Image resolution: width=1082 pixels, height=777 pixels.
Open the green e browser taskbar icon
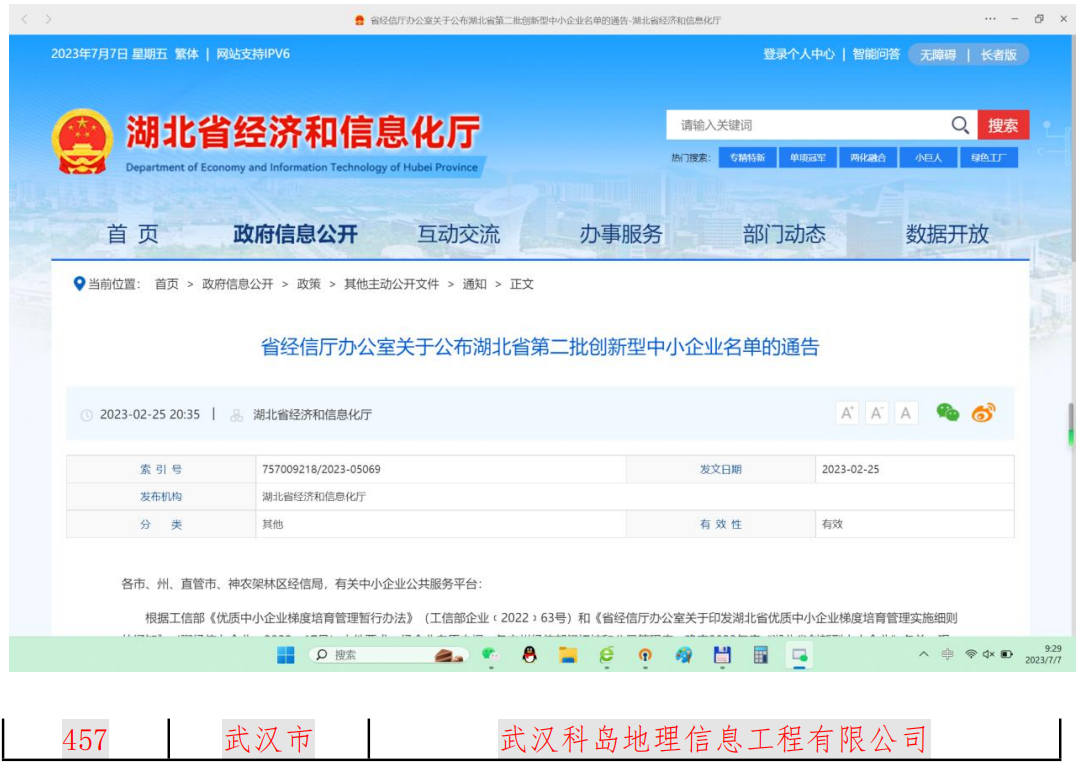click(607, 655)
